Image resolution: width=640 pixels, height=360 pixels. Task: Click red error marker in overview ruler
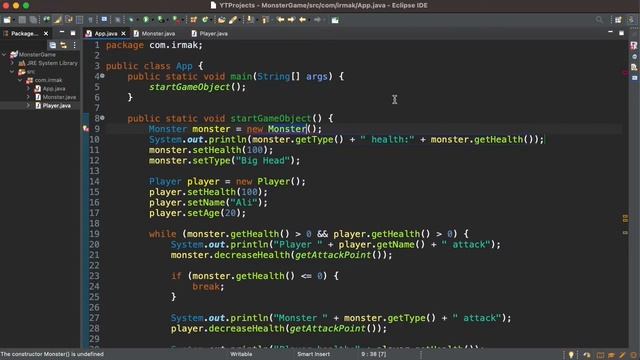coord(625,73)
